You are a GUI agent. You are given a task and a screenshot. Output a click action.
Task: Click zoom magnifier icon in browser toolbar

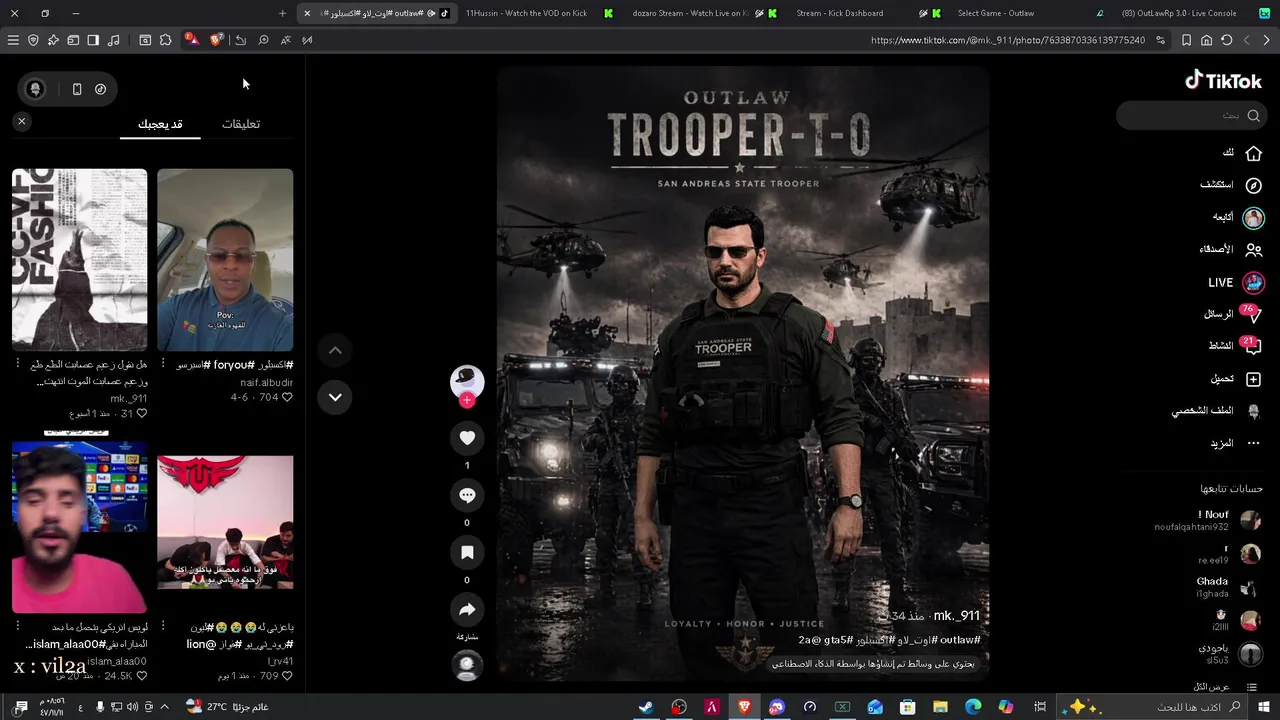coord(263,40)
